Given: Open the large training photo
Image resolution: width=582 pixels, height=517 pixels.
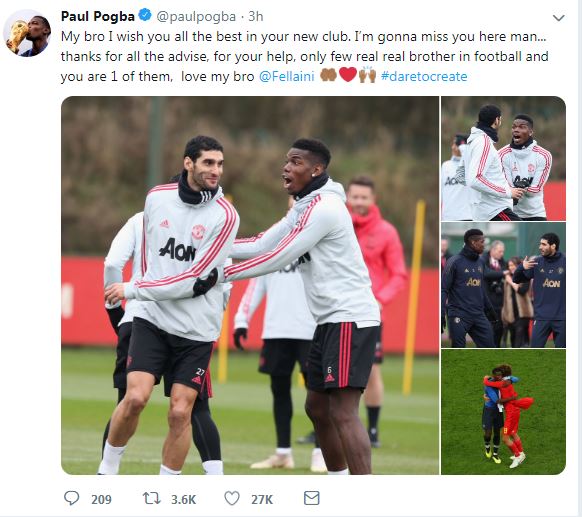Looking at the screenshot, I should tap(250, 285).
